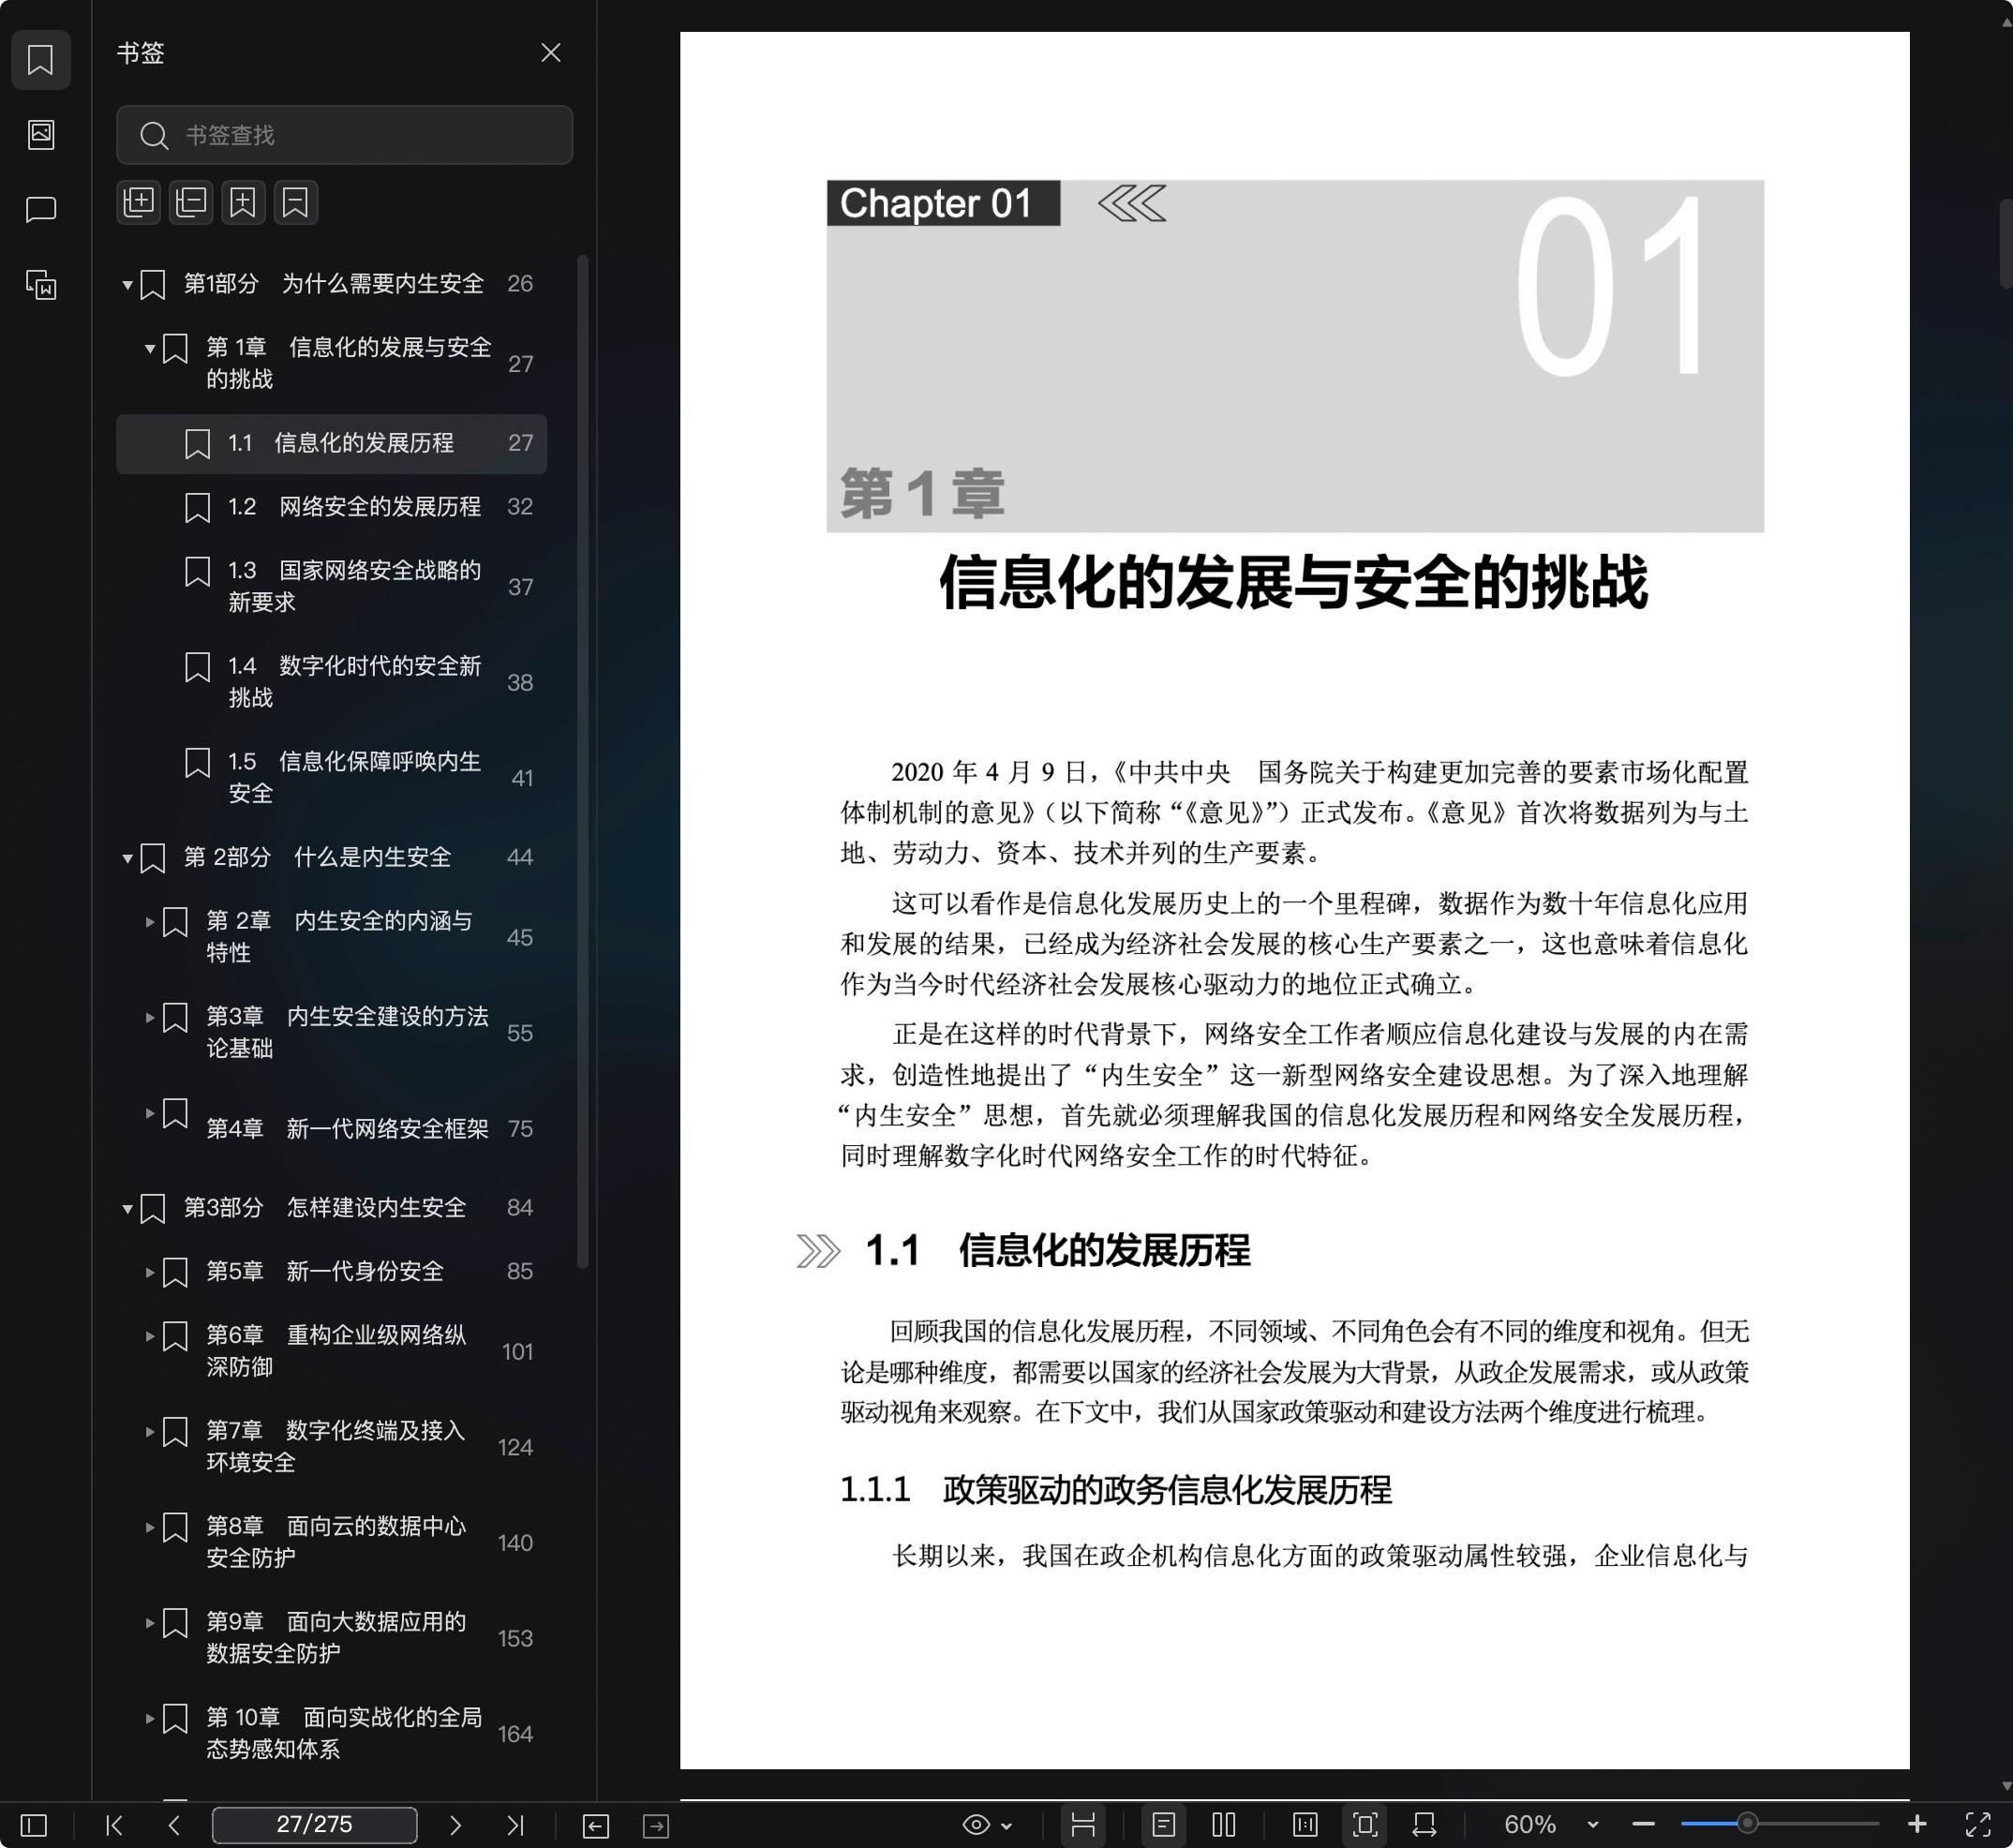The width and height of the screenshot is (2013, 1848).
Task: Toggle continuous scrolling mode icon
Action: (1083, 1825)
